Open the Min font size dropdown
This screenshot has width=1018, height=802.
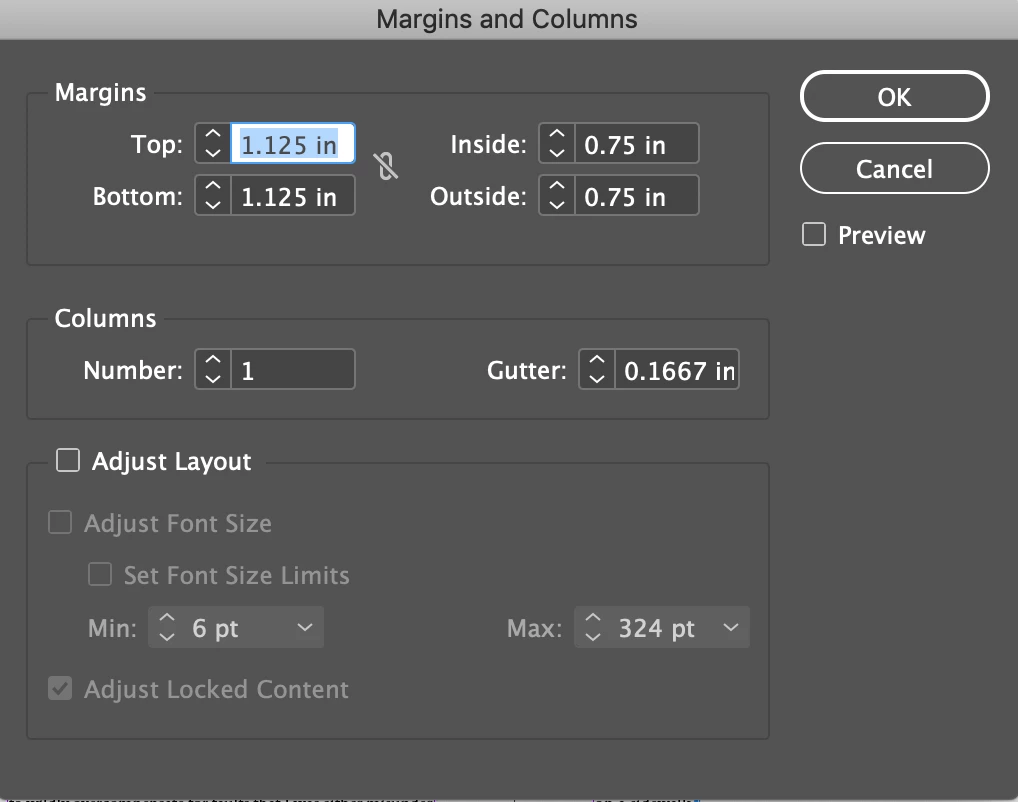[x=304, y=628]
